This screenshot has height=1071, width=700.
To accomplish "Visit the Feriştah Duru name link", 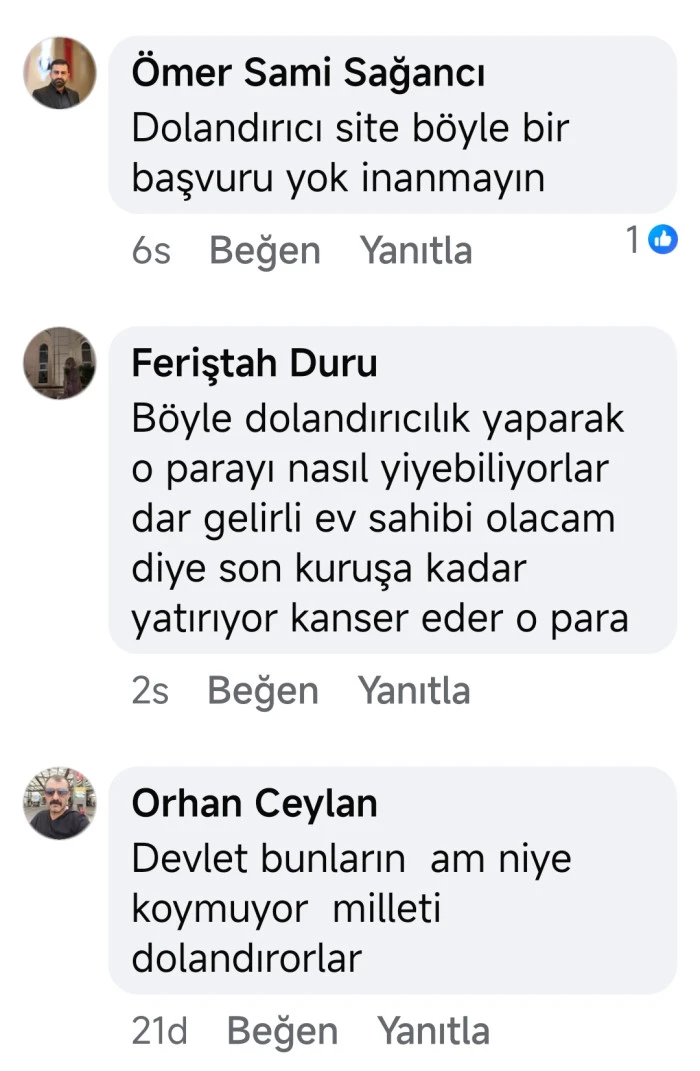I will (254, 363).
